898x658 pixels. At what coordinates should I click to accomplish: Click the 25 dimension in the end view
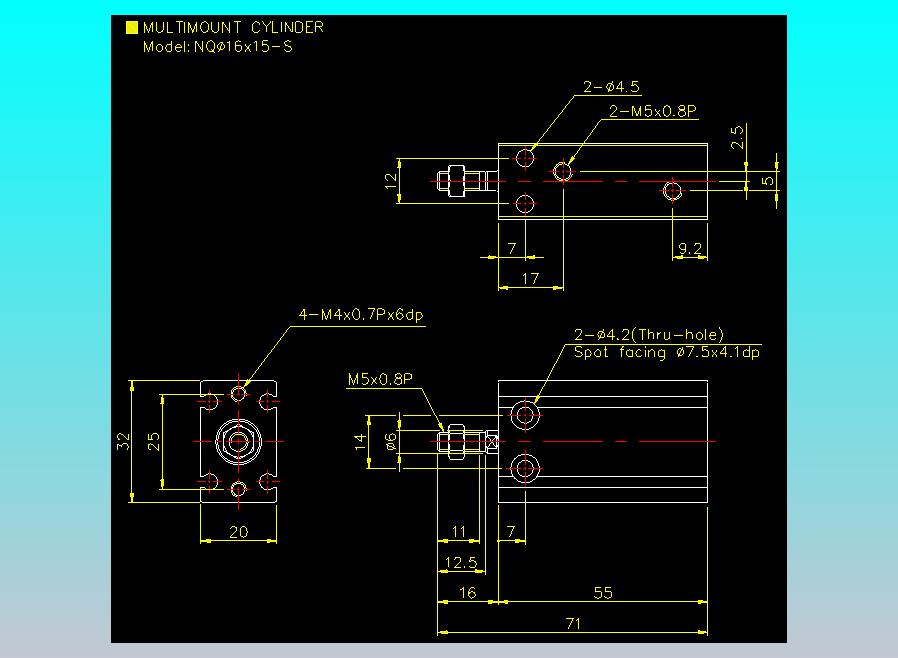point(153,442)
